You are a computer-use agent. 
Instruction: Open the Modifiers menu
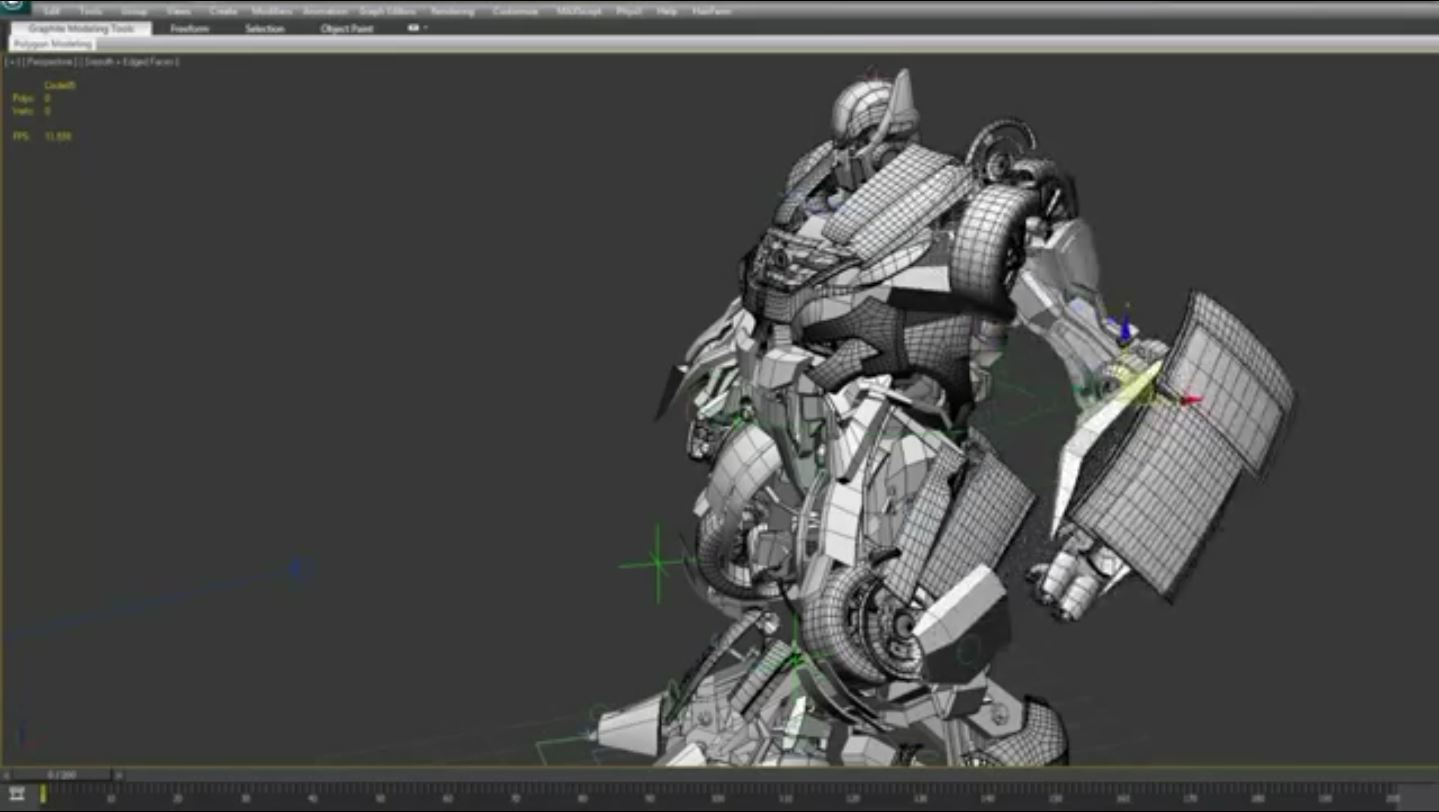pyautogui.click(x=272, y=12)
